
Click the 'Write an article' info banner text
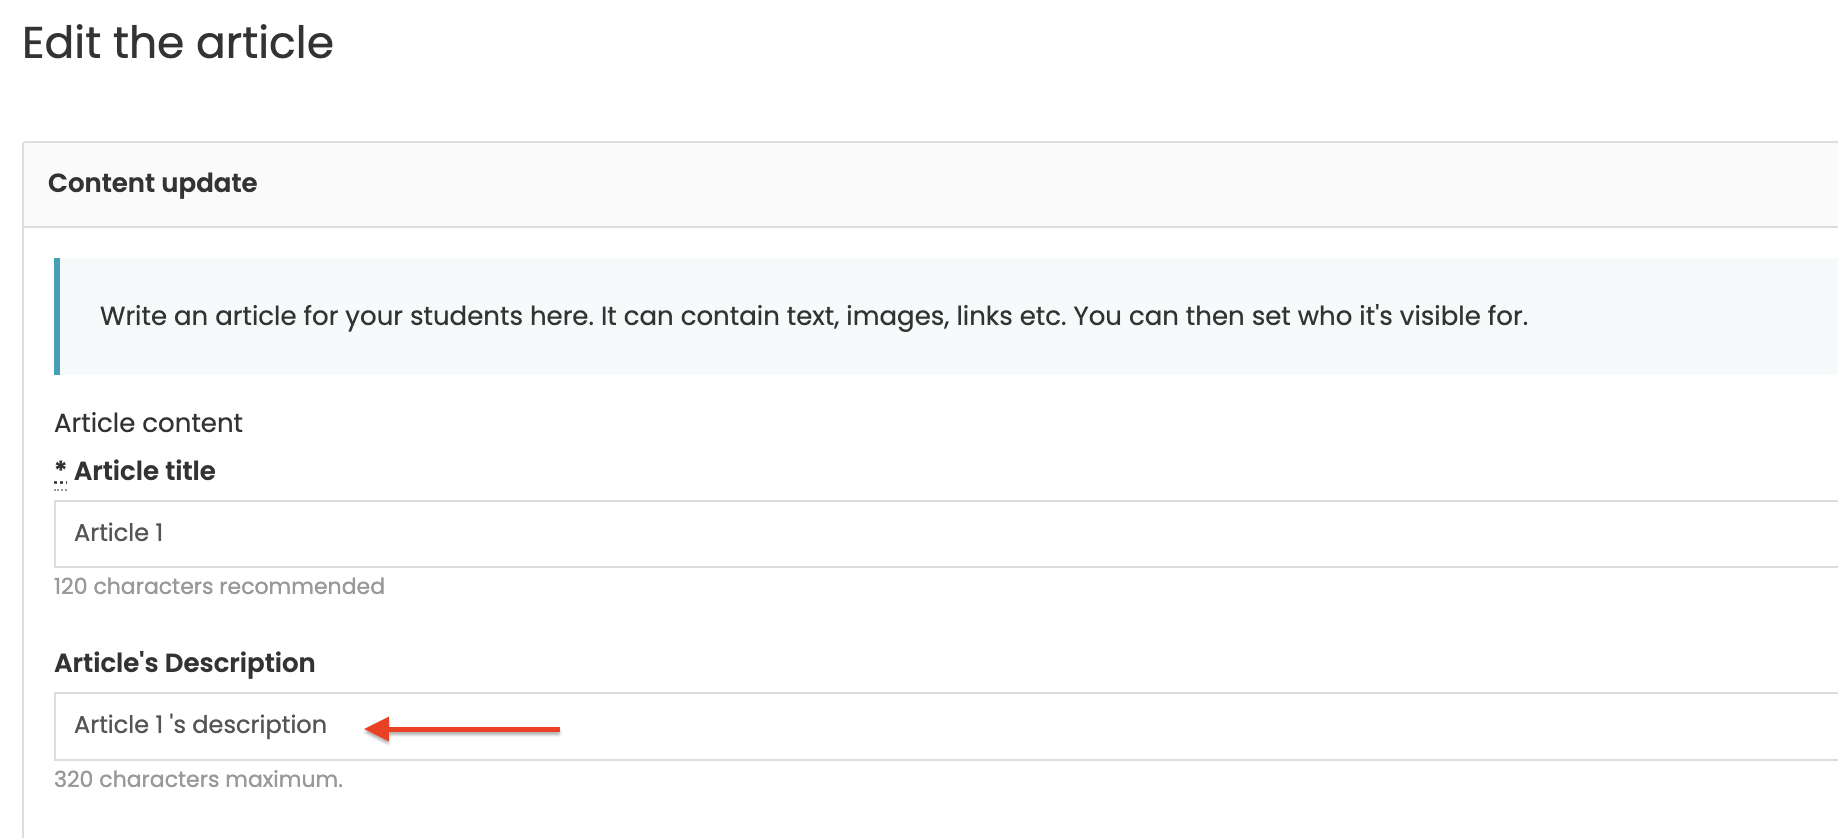814,316
